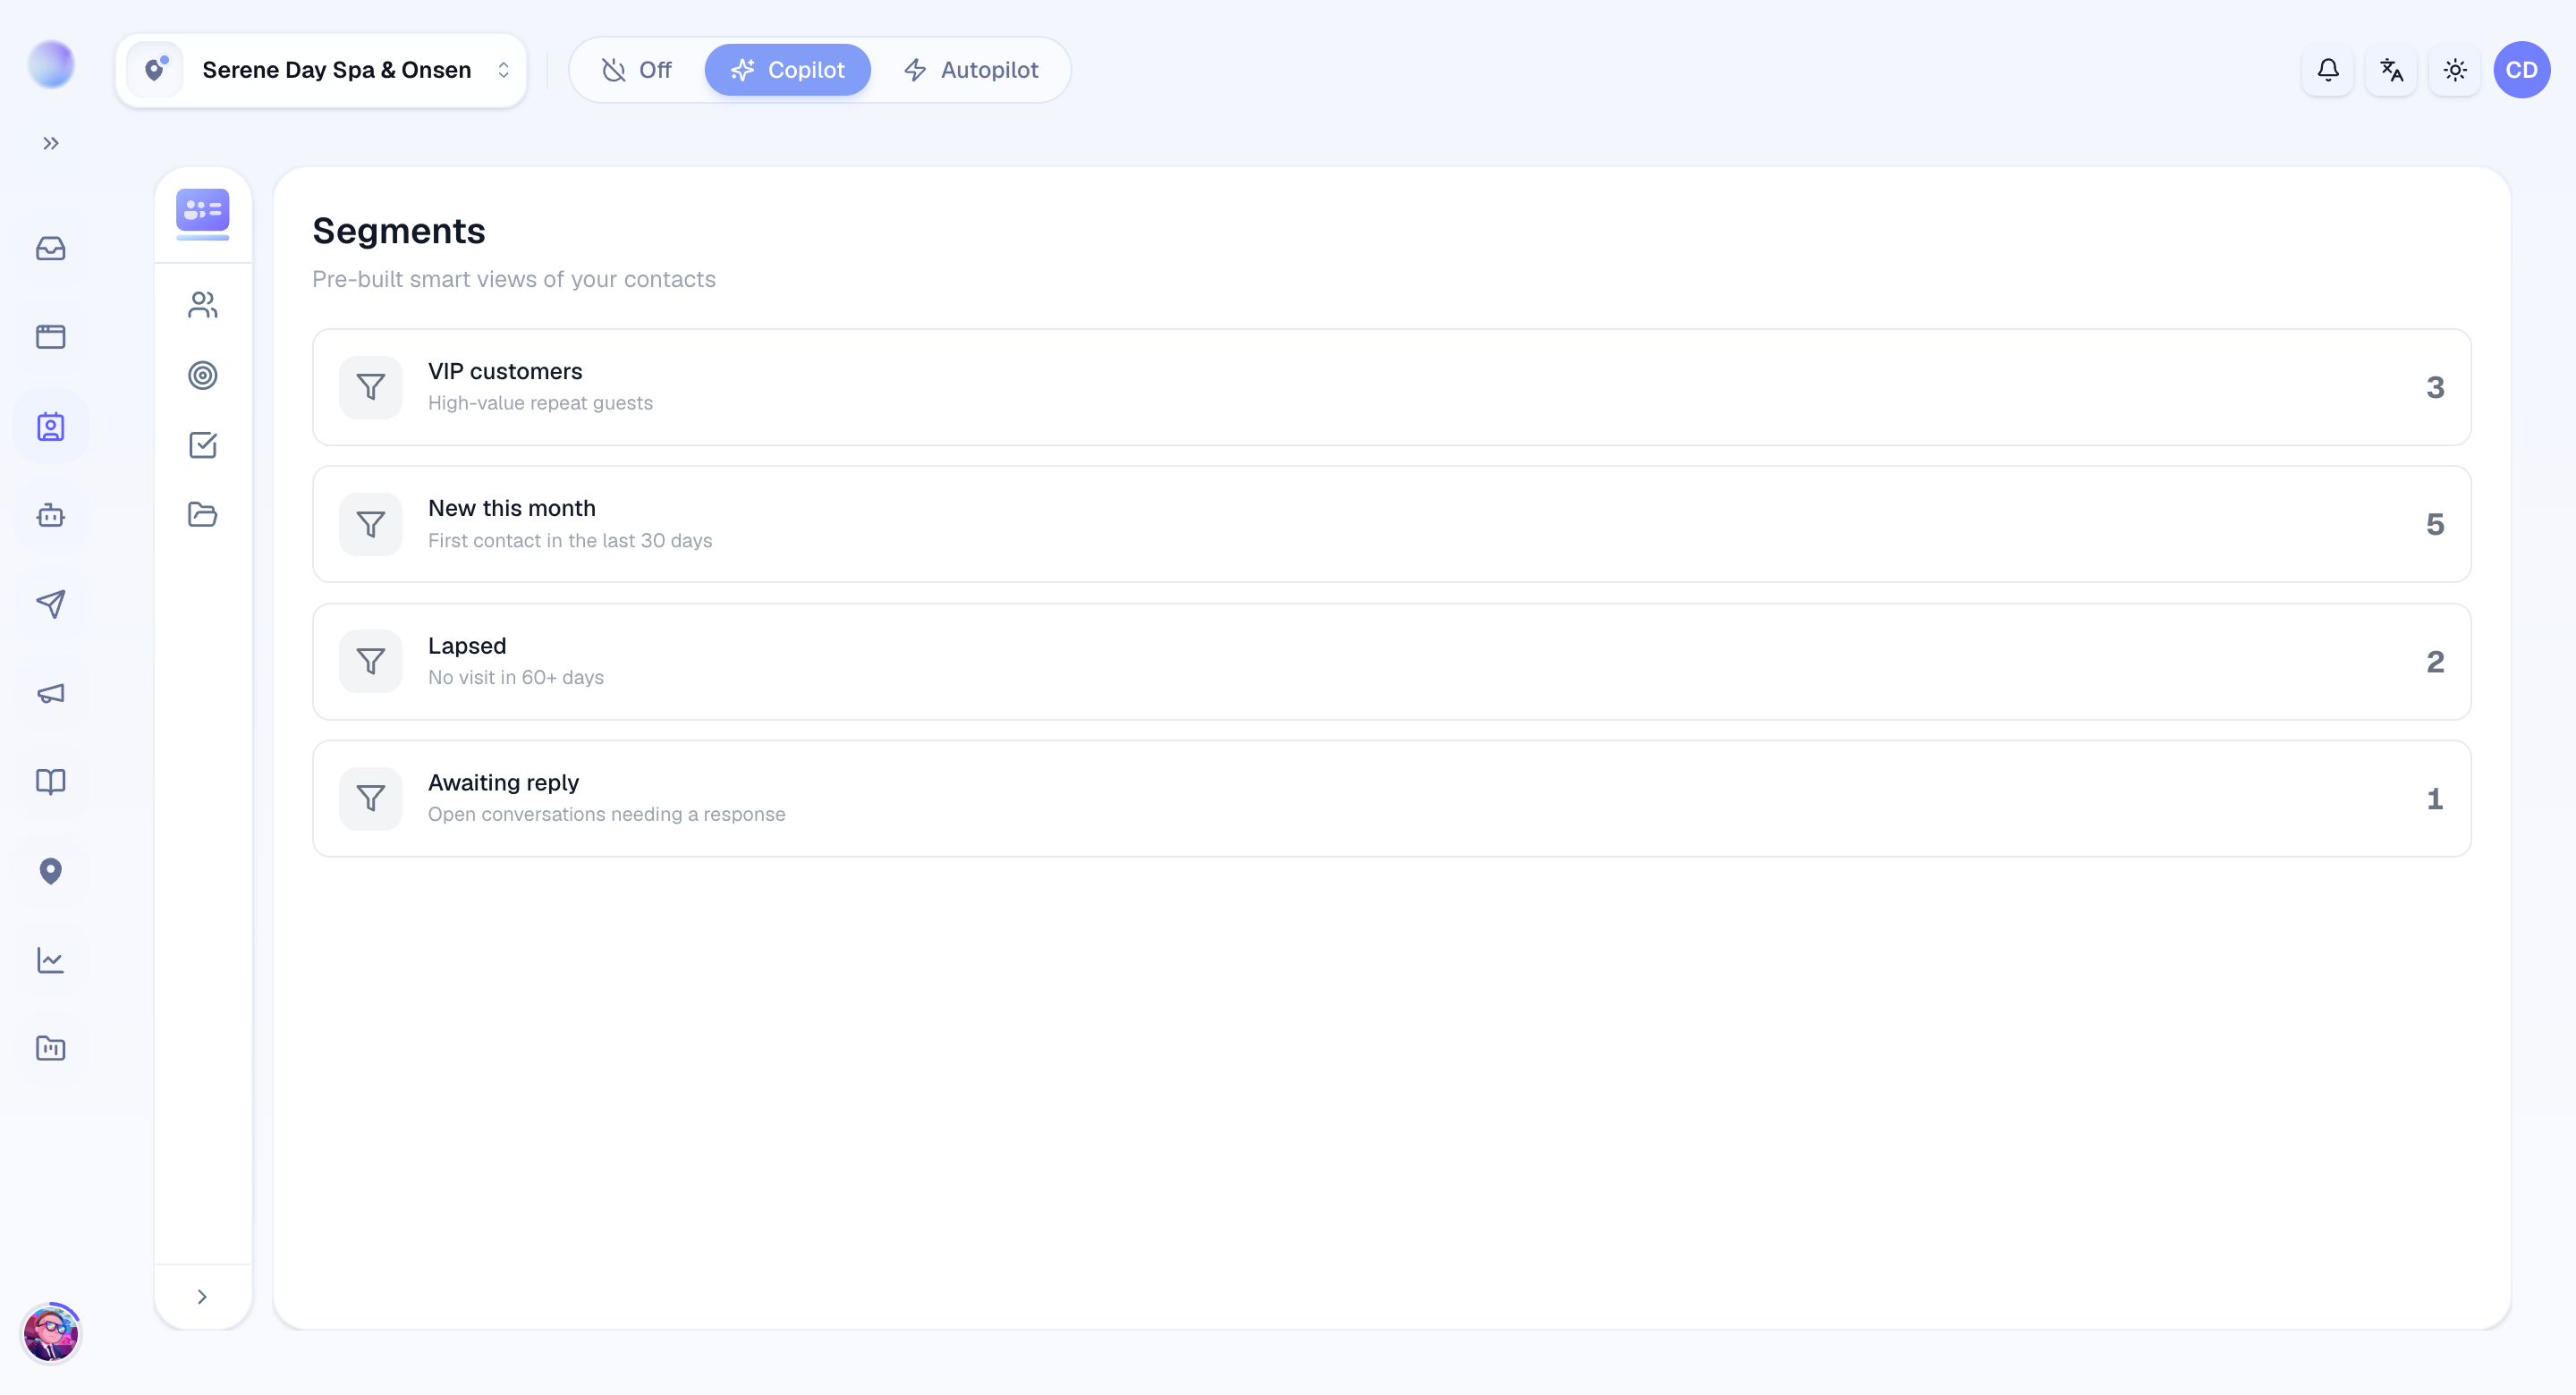
Task: Toggle the light theme sun icon
Action: [2455, 70]
